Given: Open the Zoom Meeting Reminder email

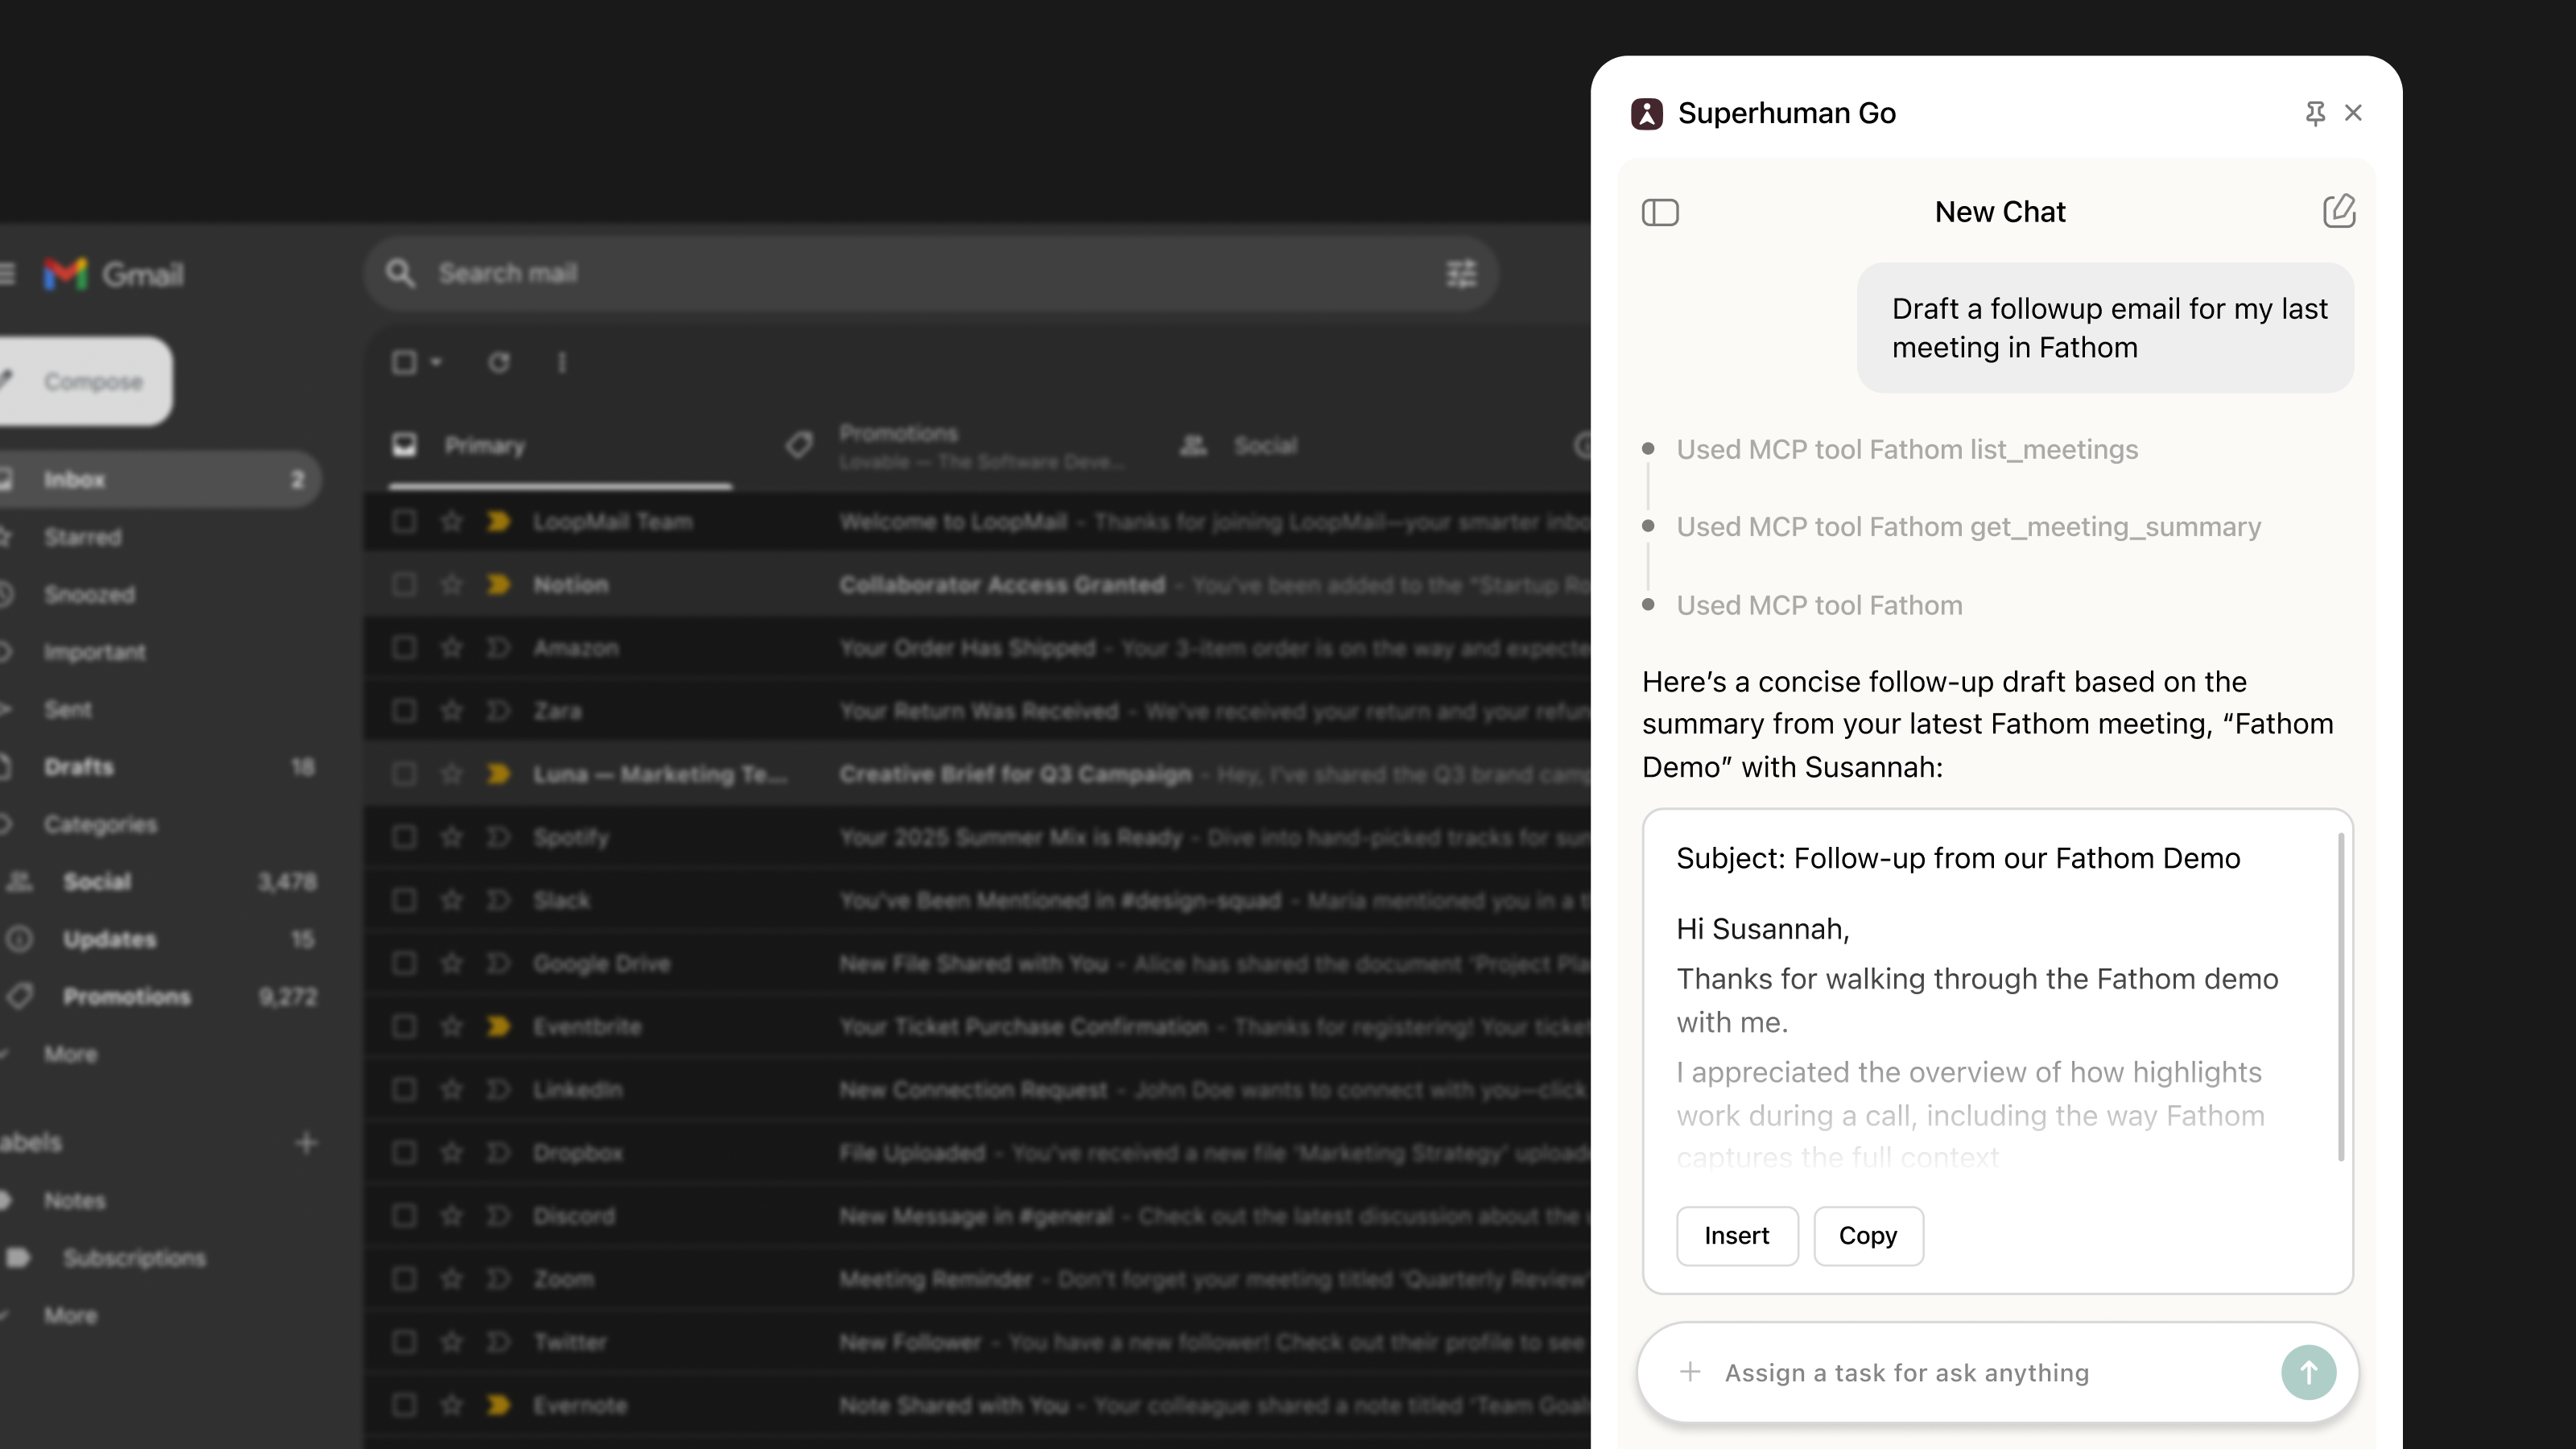Looking at the screenshot, I should pyautogui.click(x=977, y=1279).
